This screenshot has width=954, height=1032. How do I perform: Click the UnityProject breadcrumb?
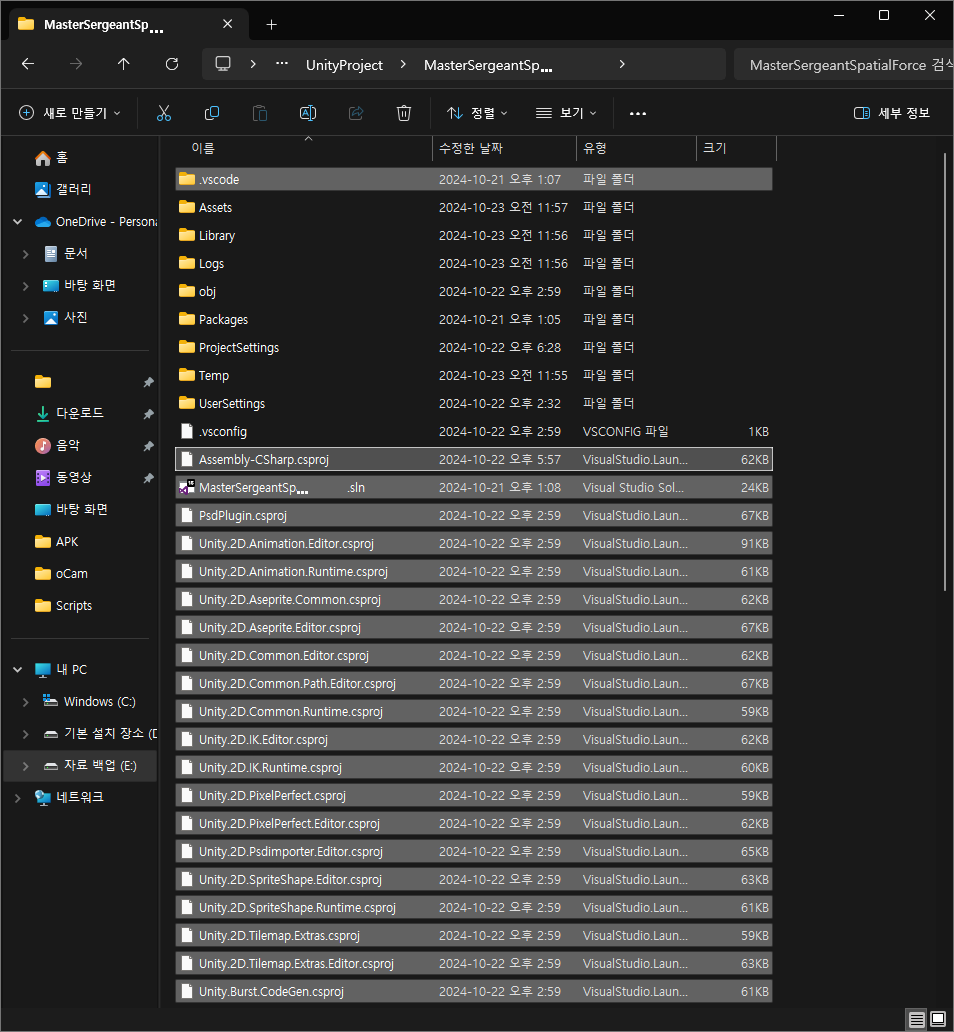click(344, 65)
